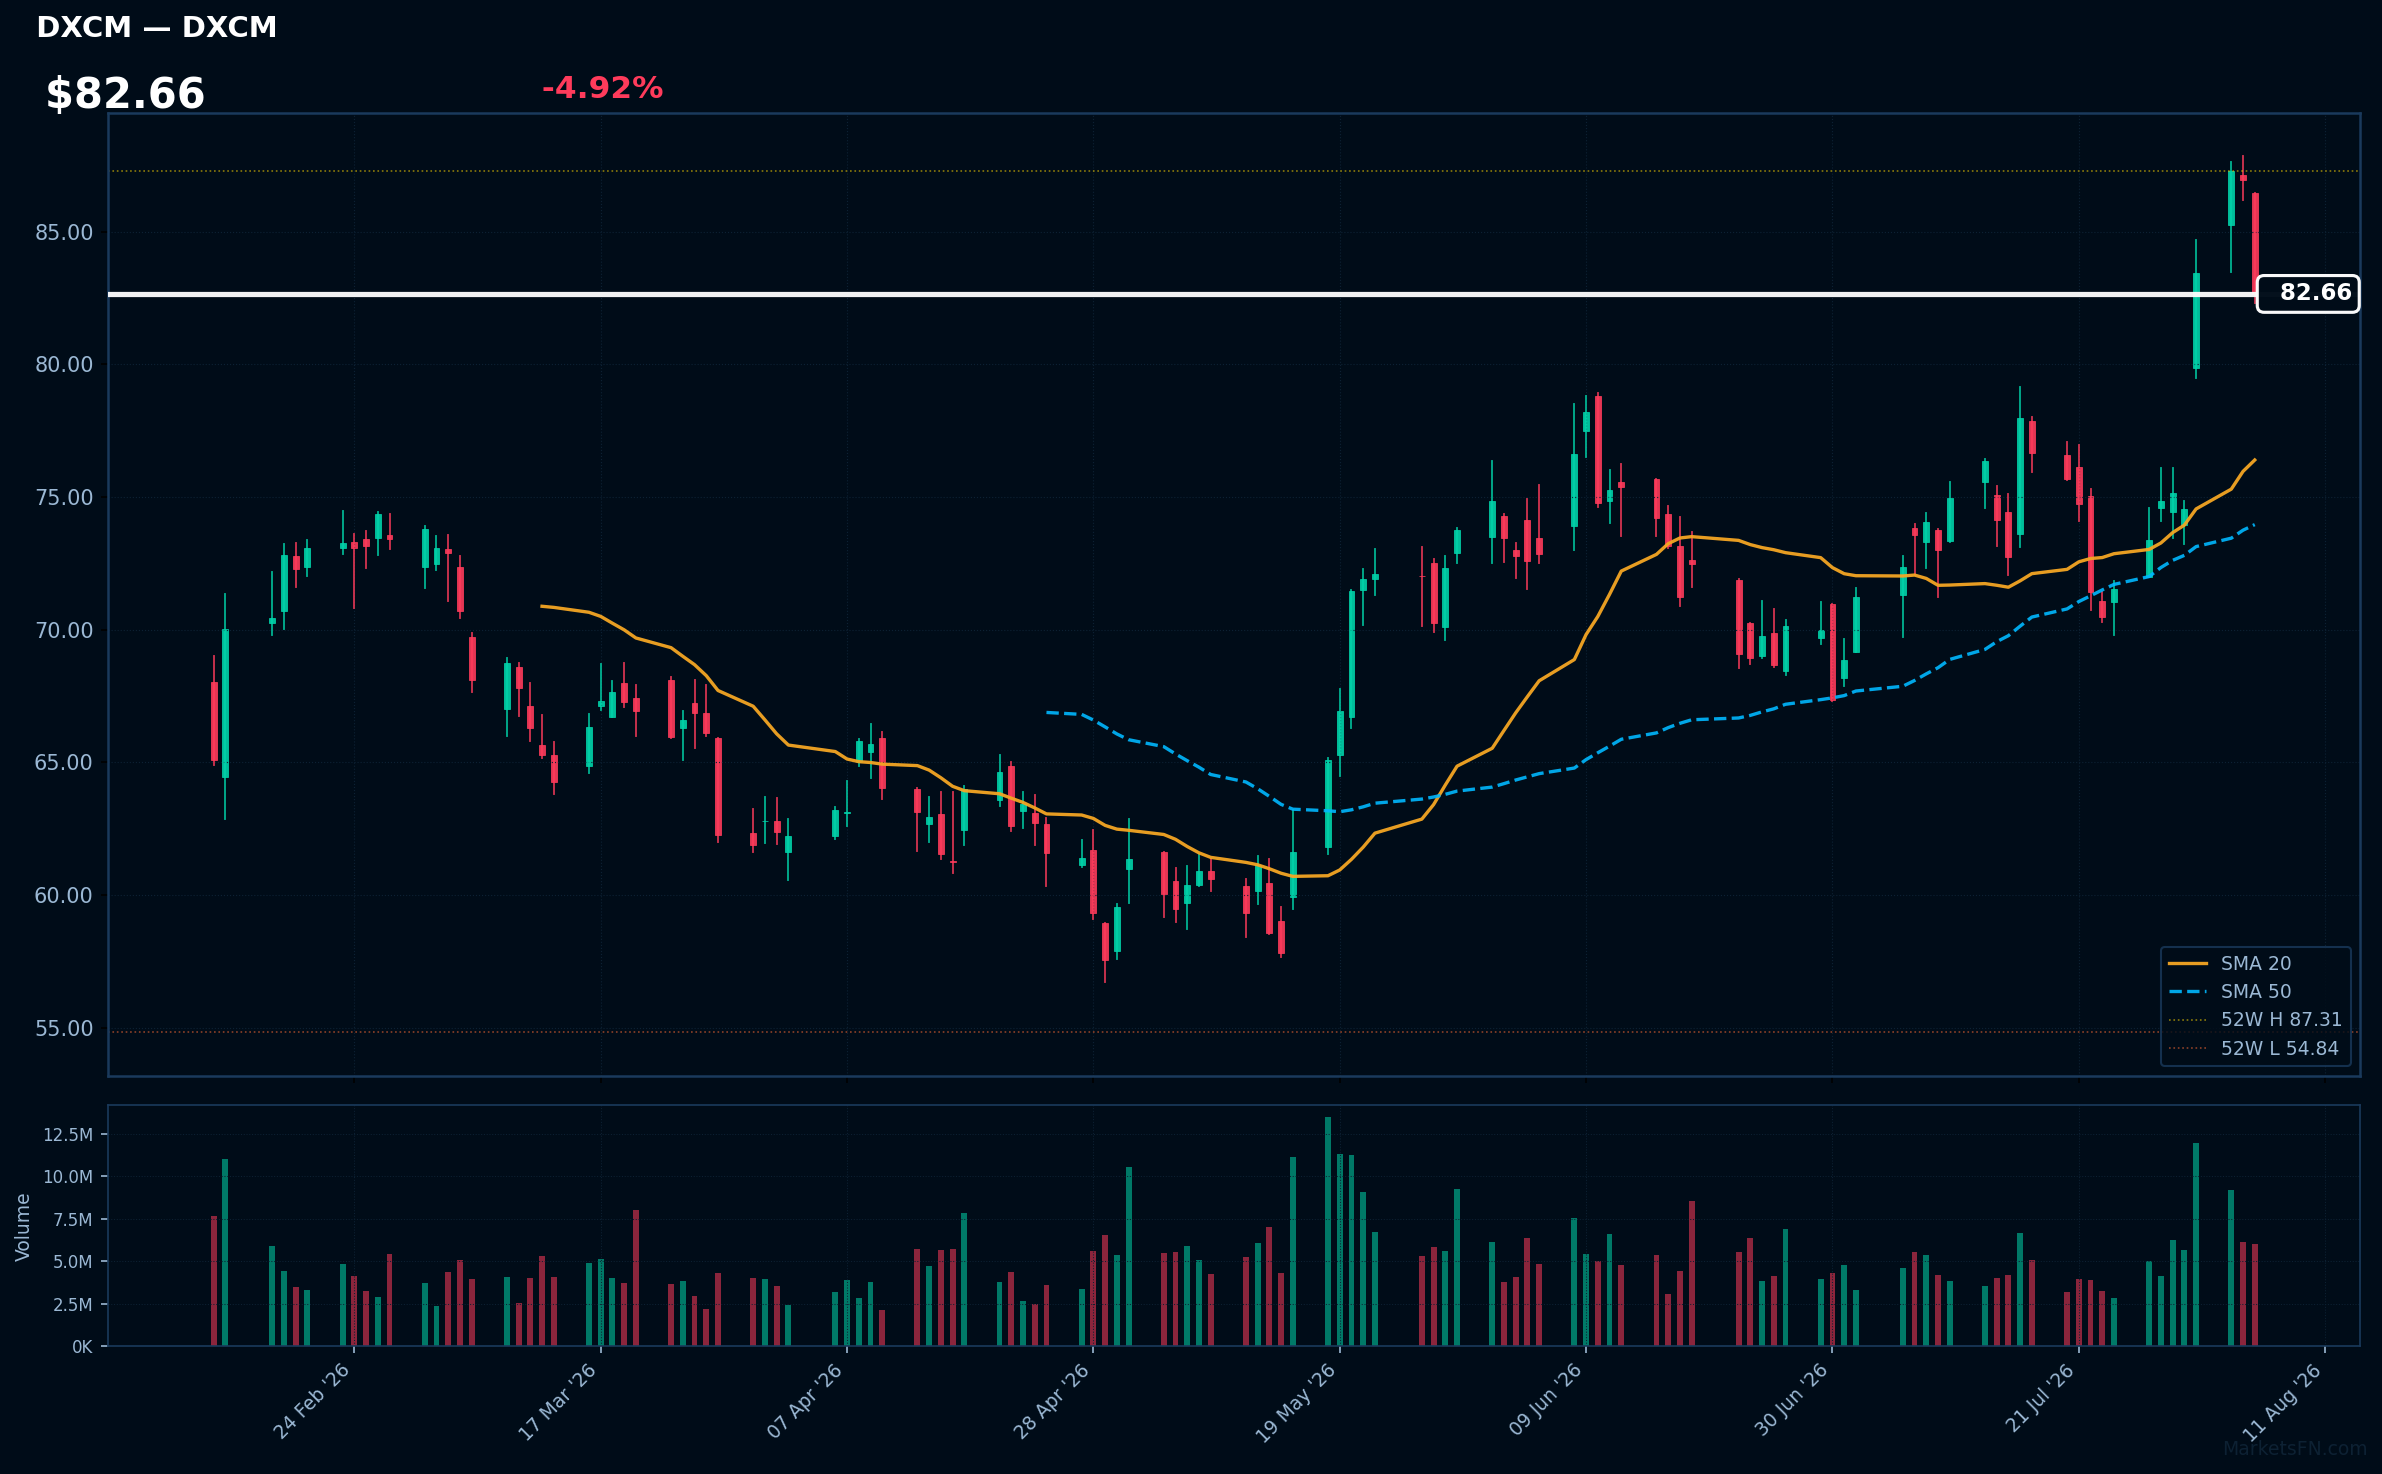Click the 11 Aug '26 date label
The height and width of the screenshot is (1474, 2382).
tap(2283, 1401)
